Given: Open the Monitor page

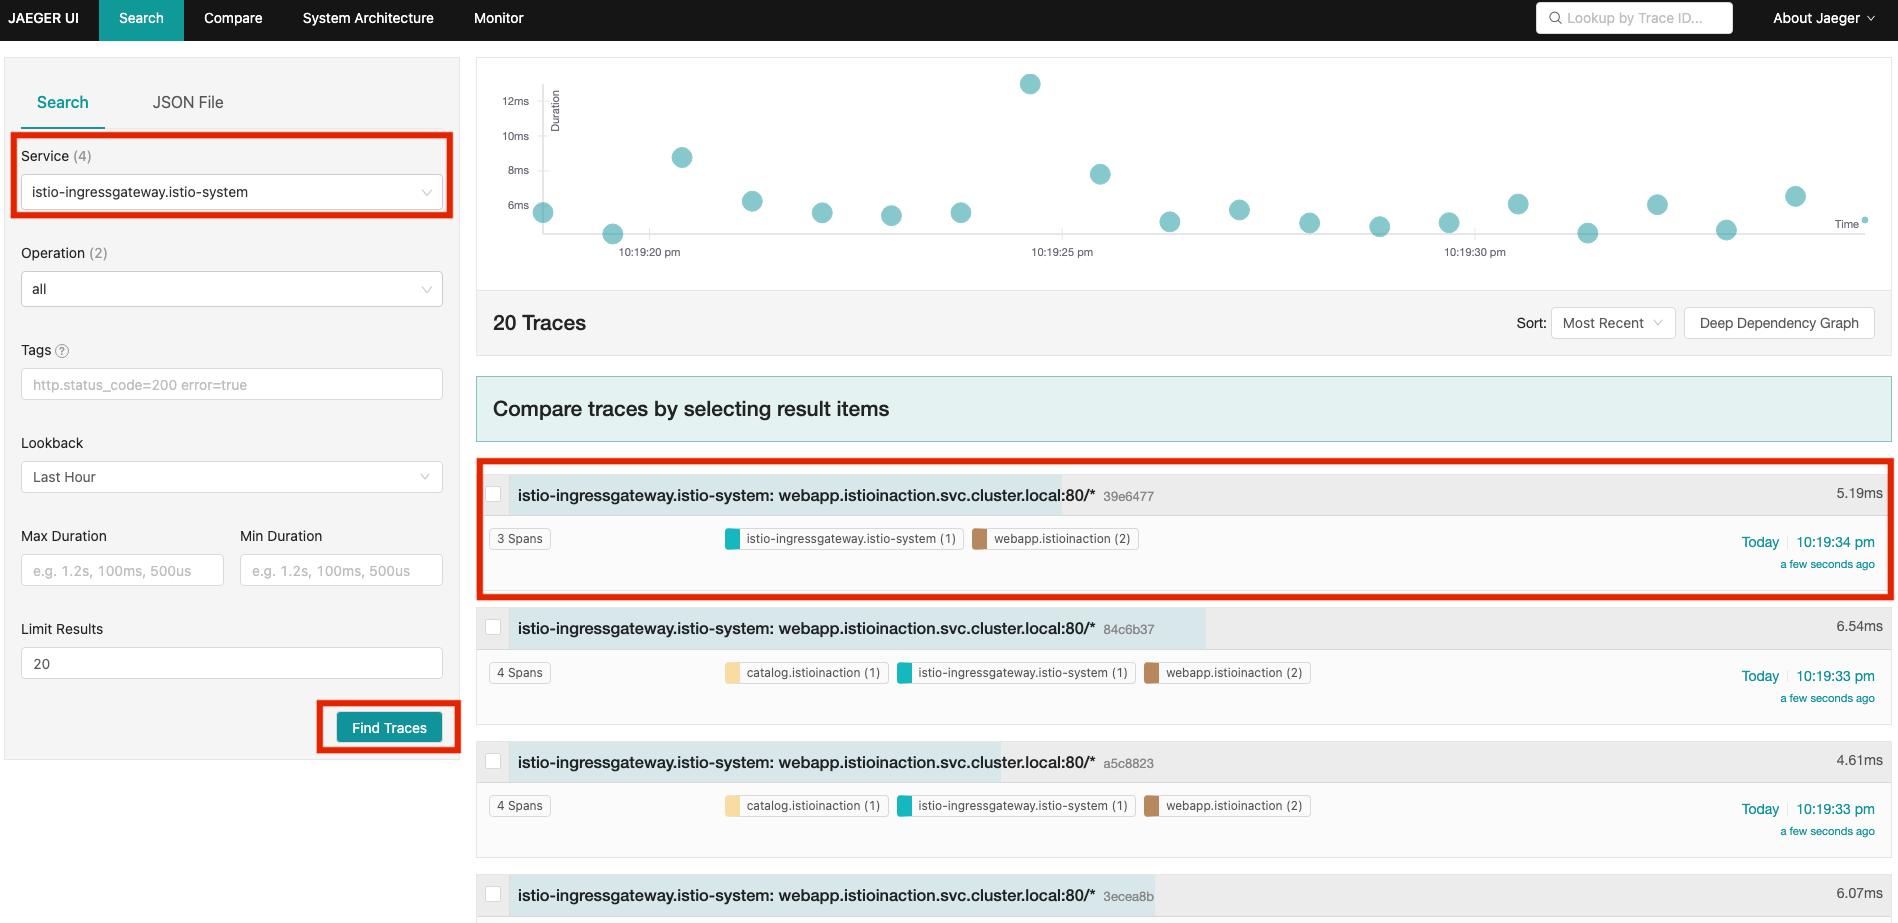Looking at the screenshot, I should pos(498,18).
